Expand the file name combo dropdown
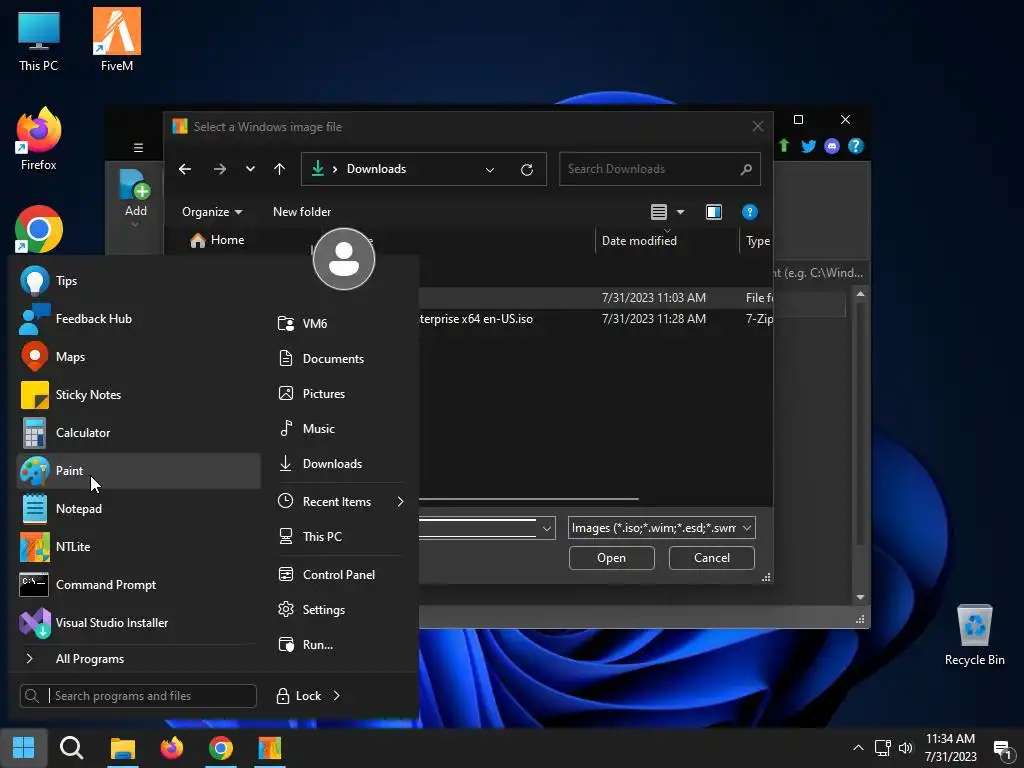Image resolution: width=1024 pixels, height=768 pixels. [x=547, y=528]
